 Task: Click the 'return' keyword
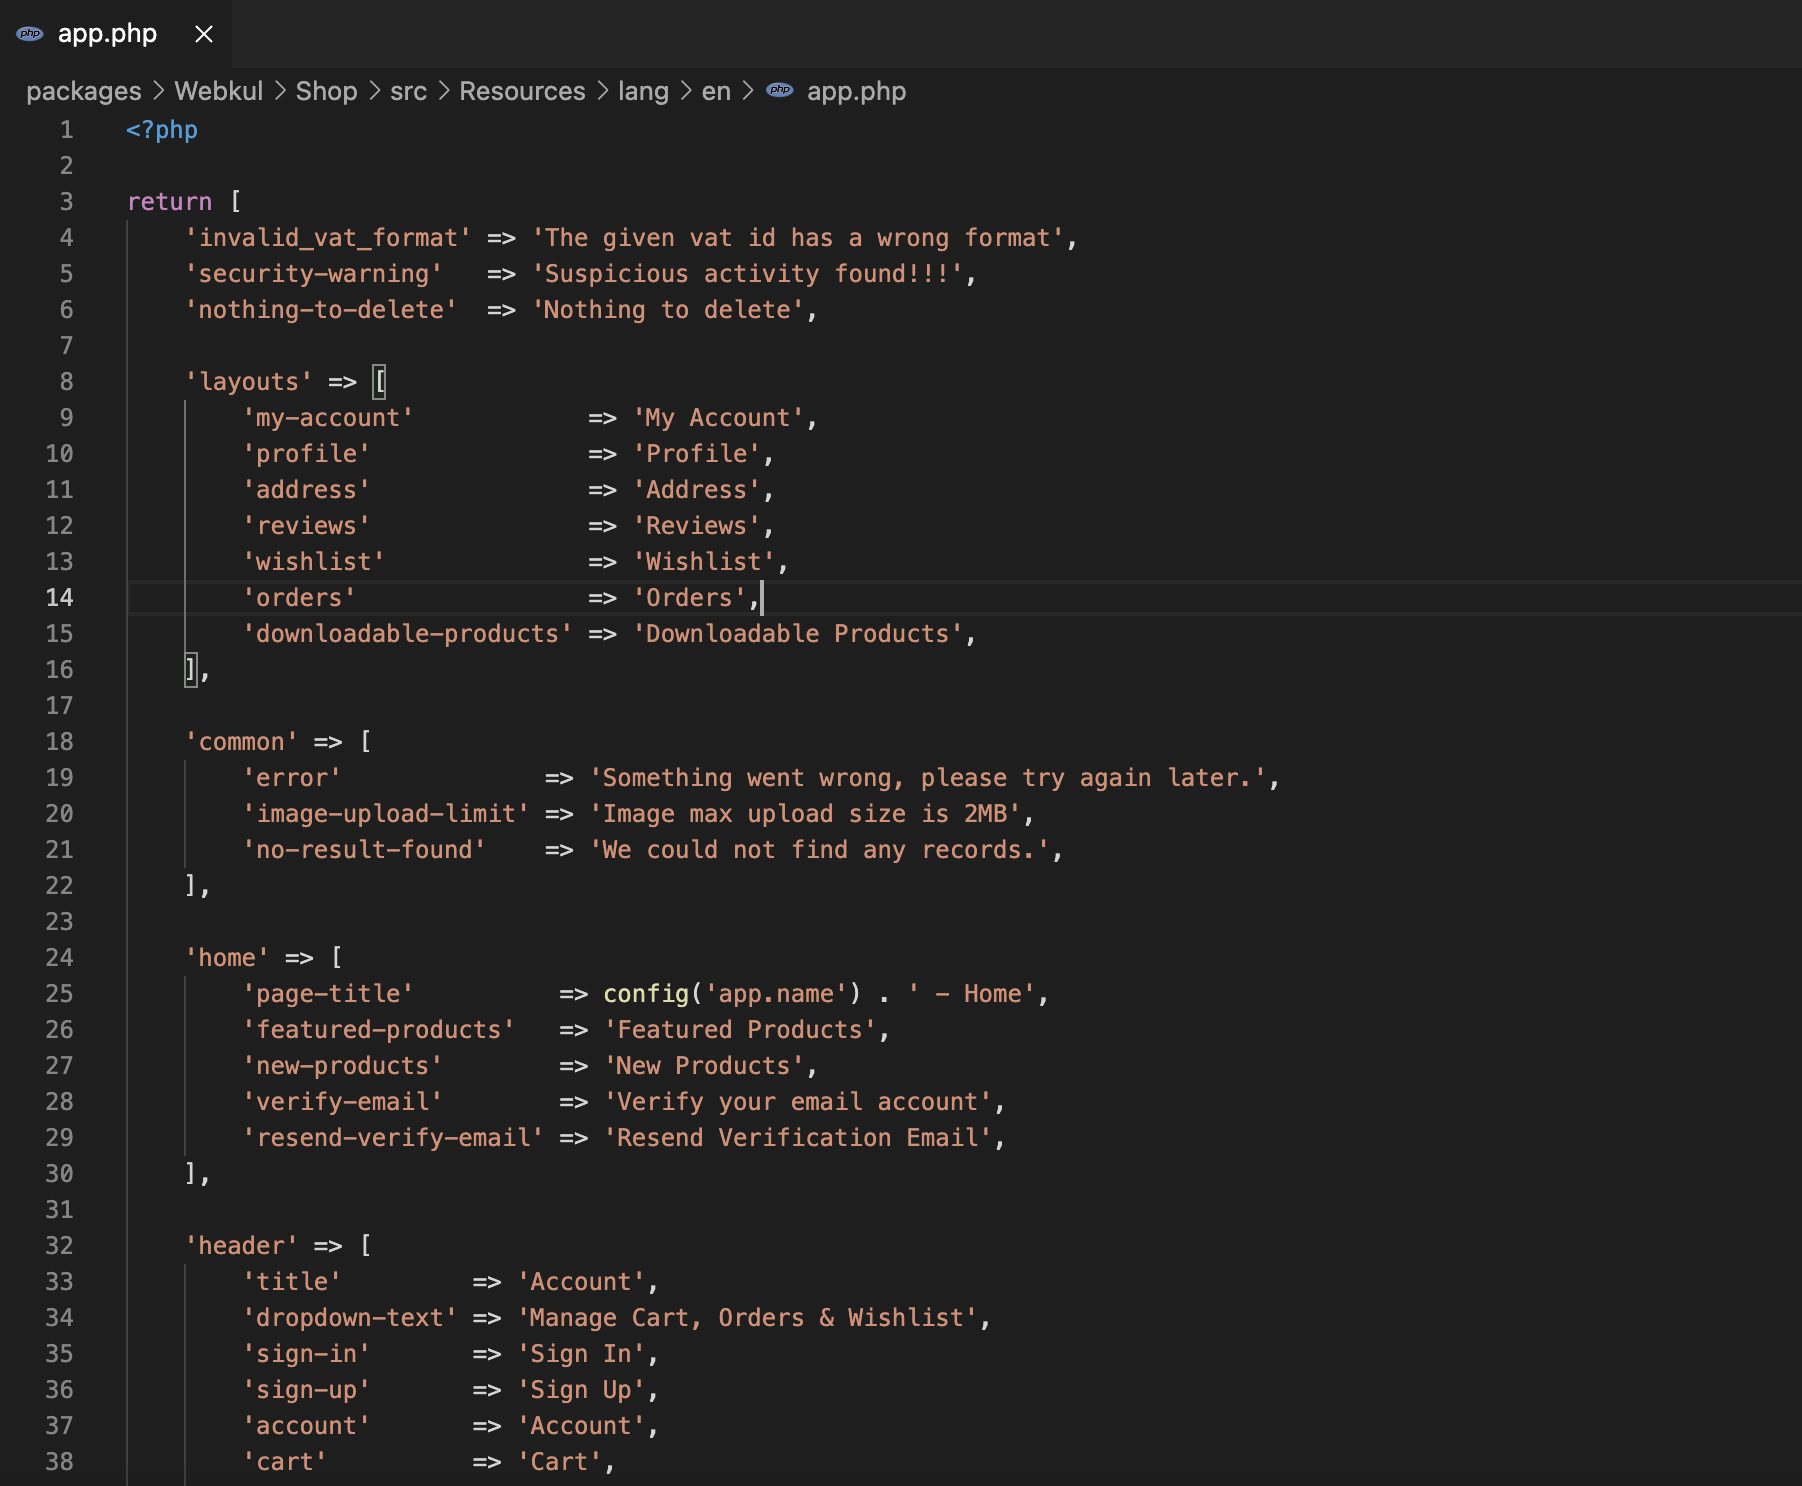(x=169, y=202)
